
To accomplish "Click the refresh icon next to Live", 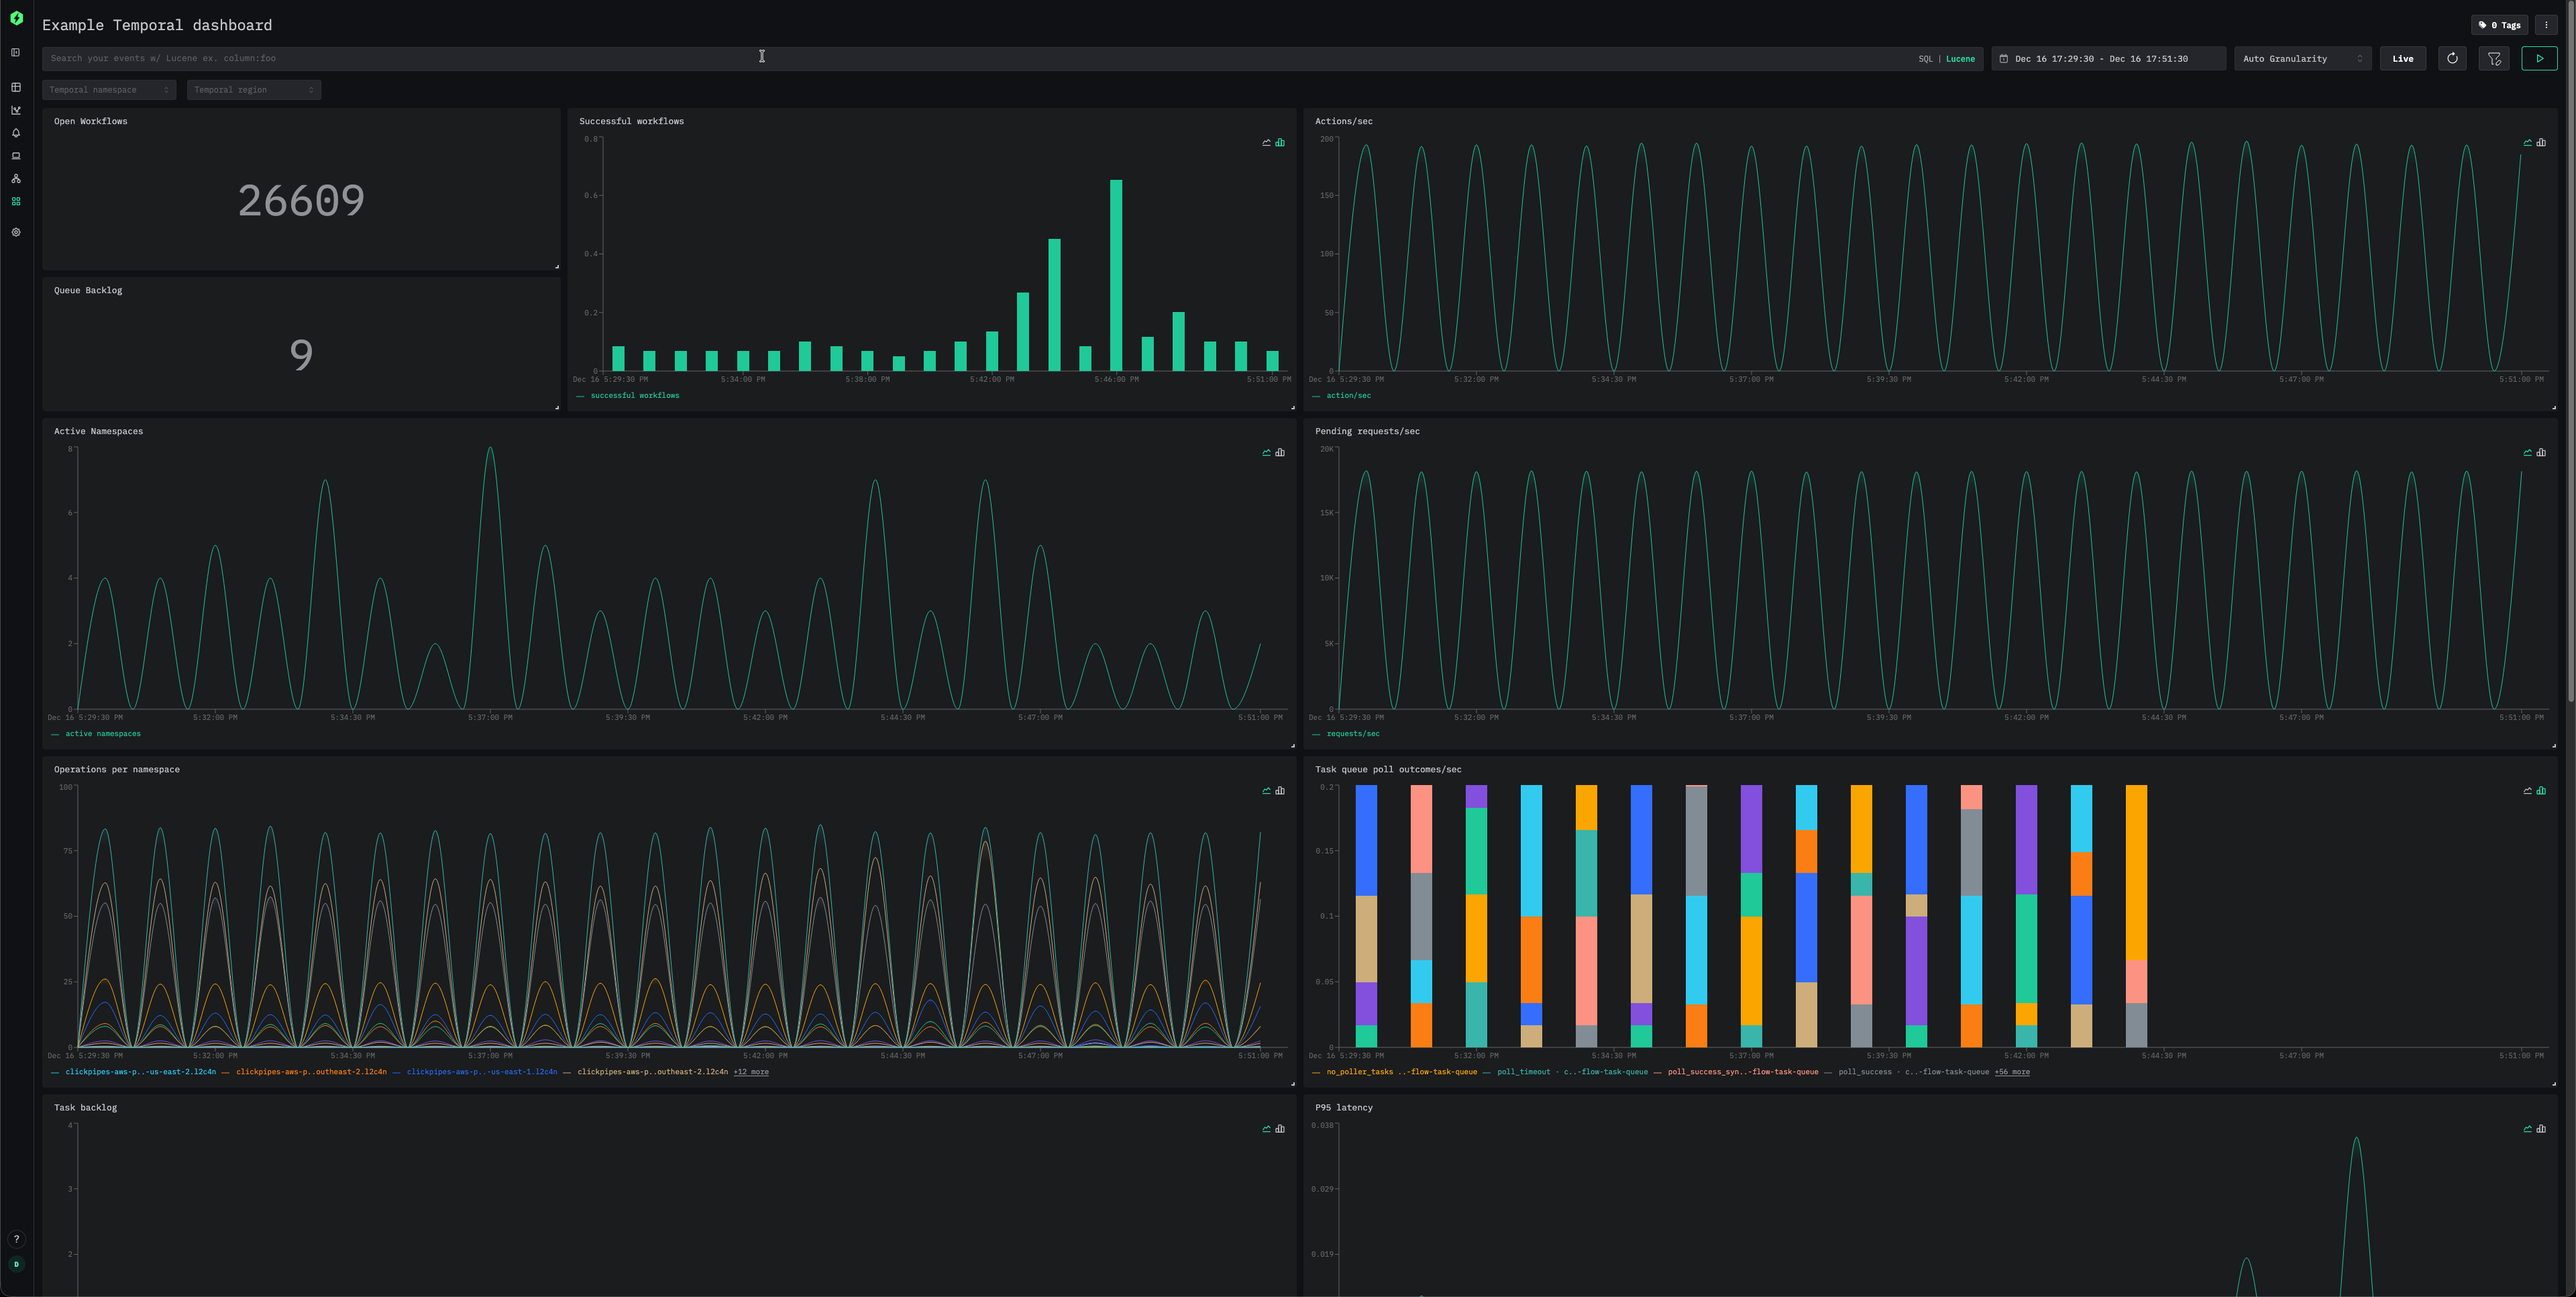I will 2452,58.
